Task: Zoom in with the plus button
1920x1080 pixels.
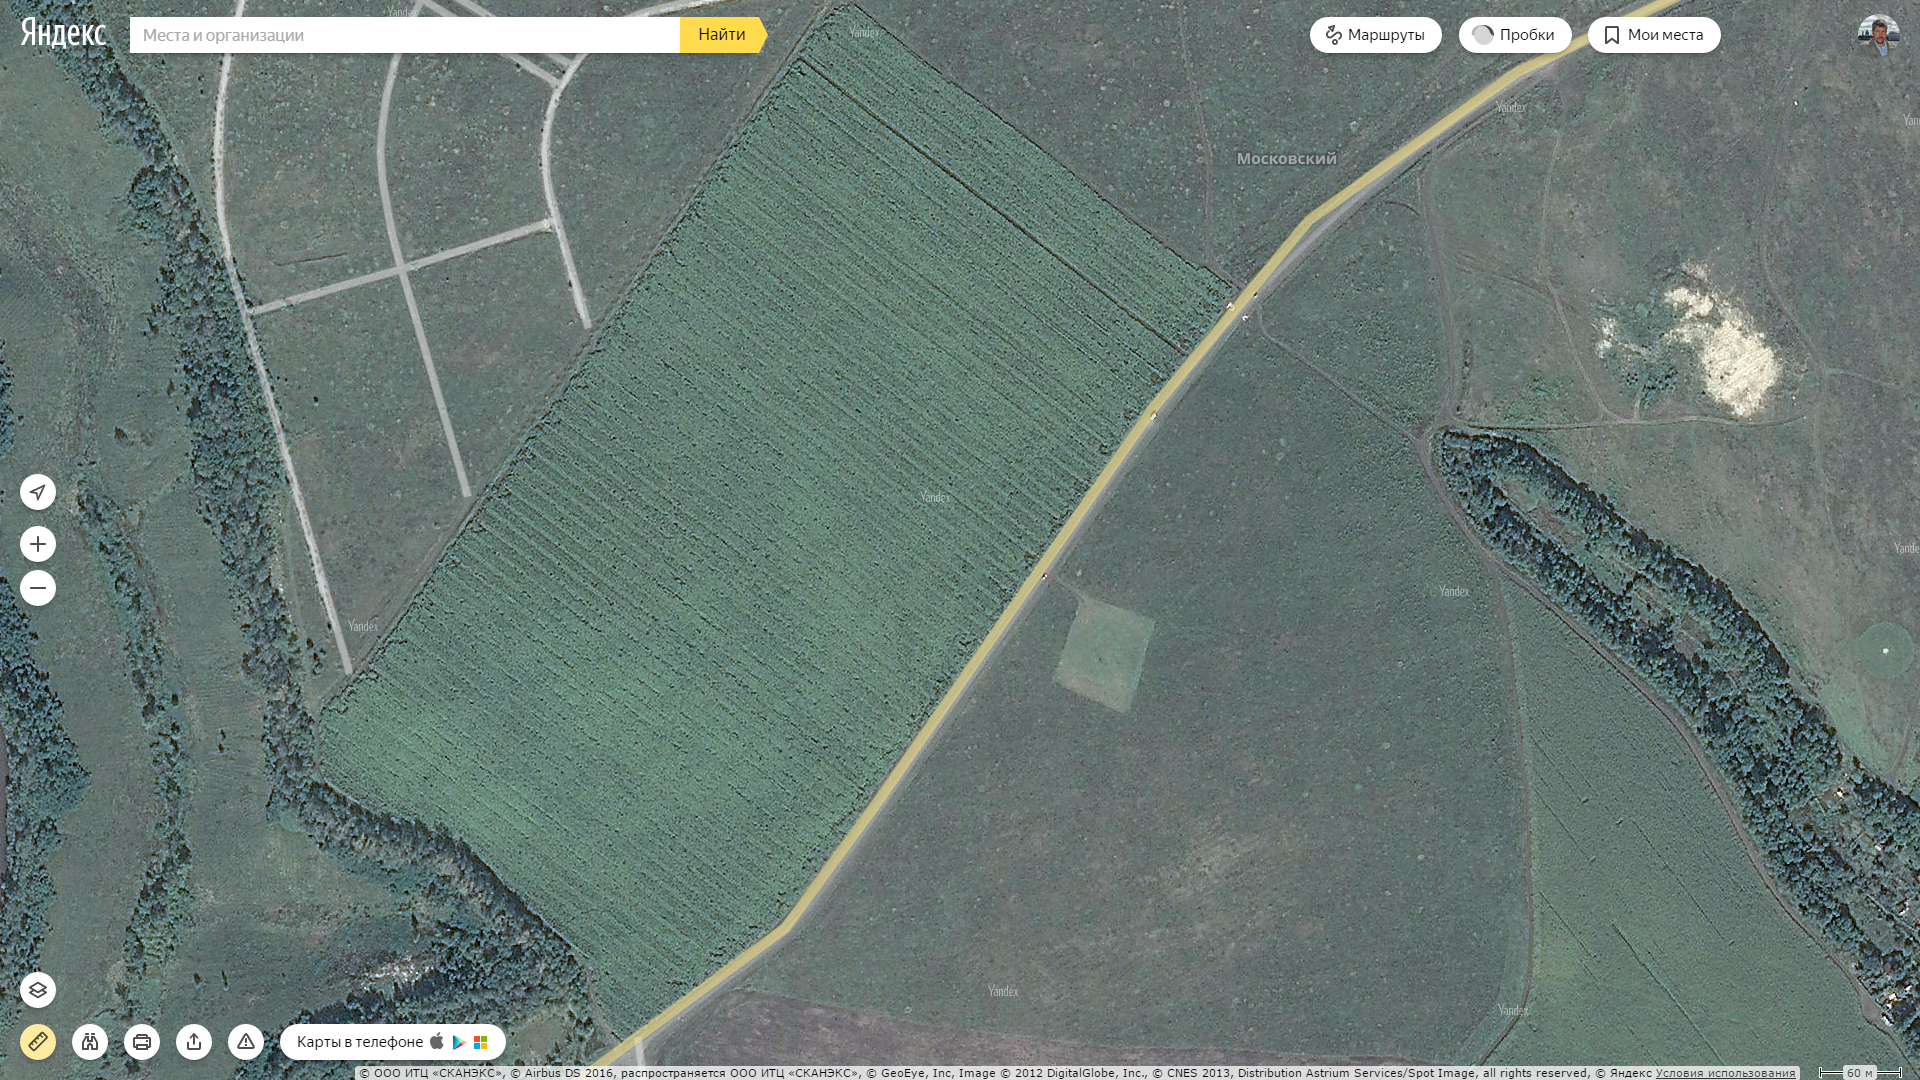Action: (x=38, y=544)
